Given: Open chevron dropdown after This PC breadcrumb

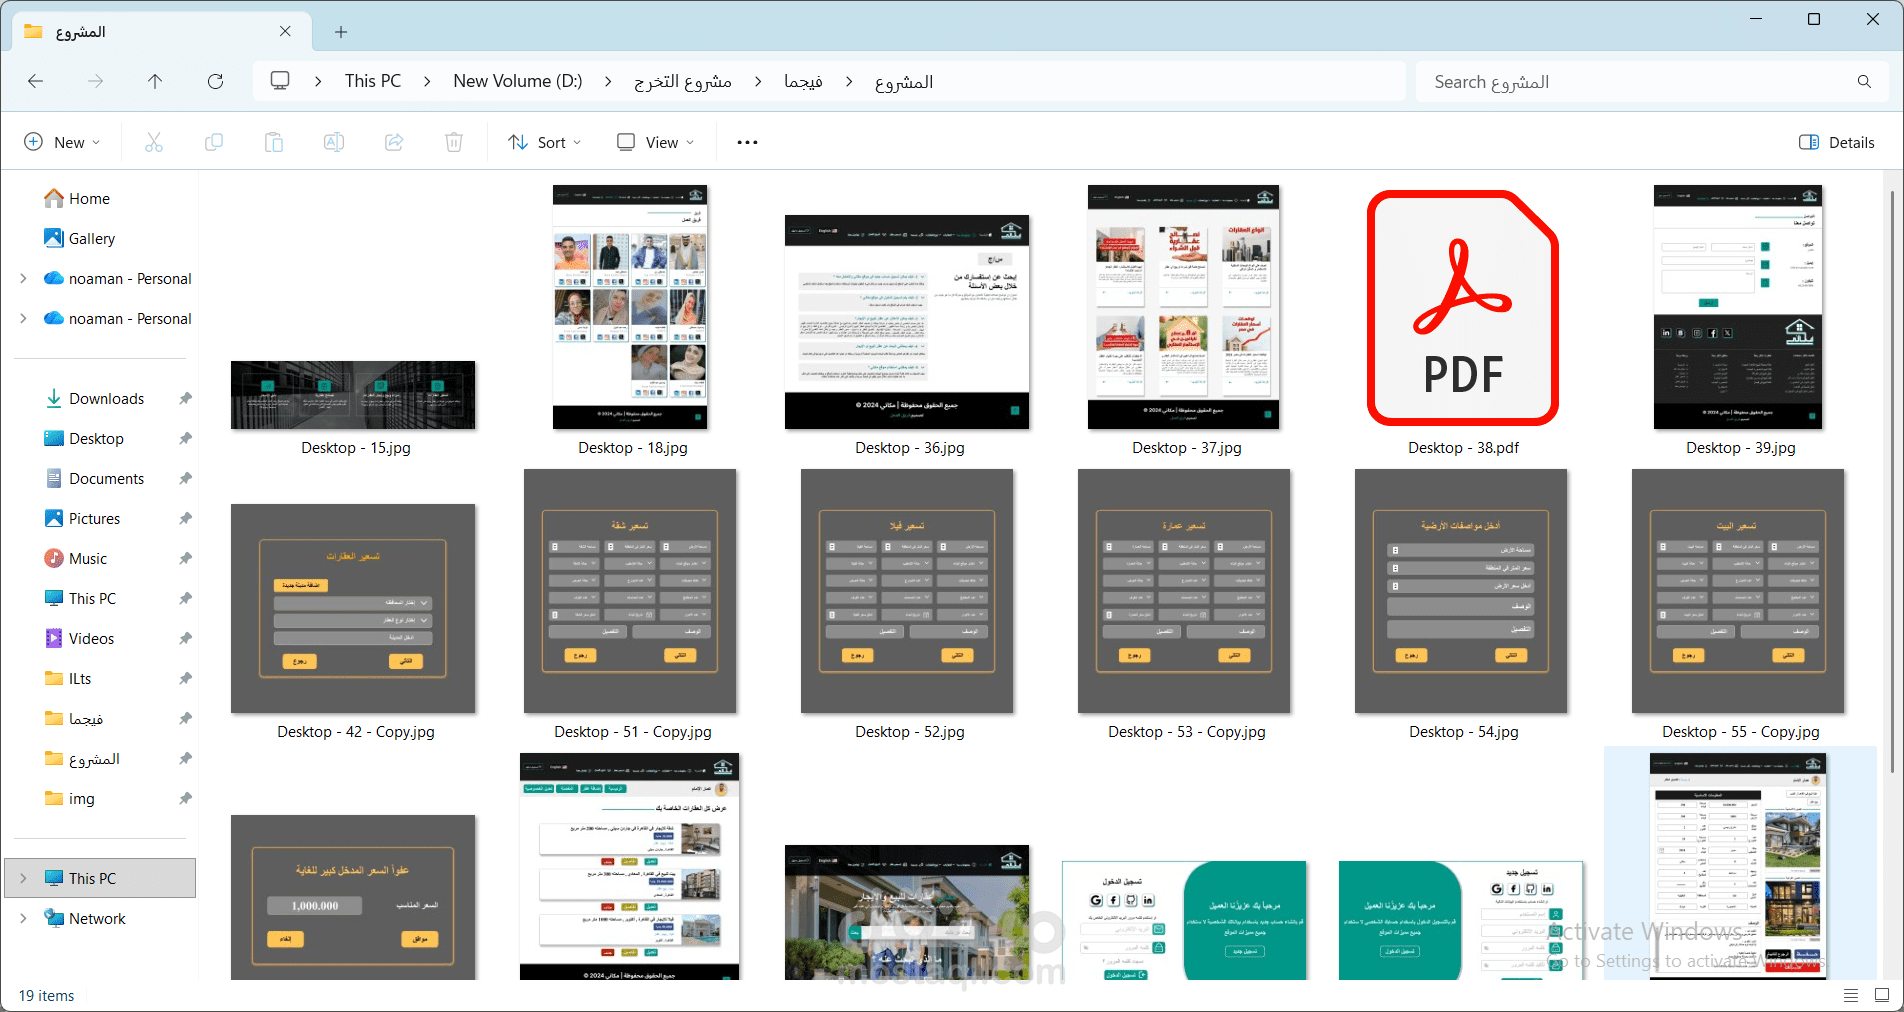Looking at the screenshot, I should (x=427, y=82).
